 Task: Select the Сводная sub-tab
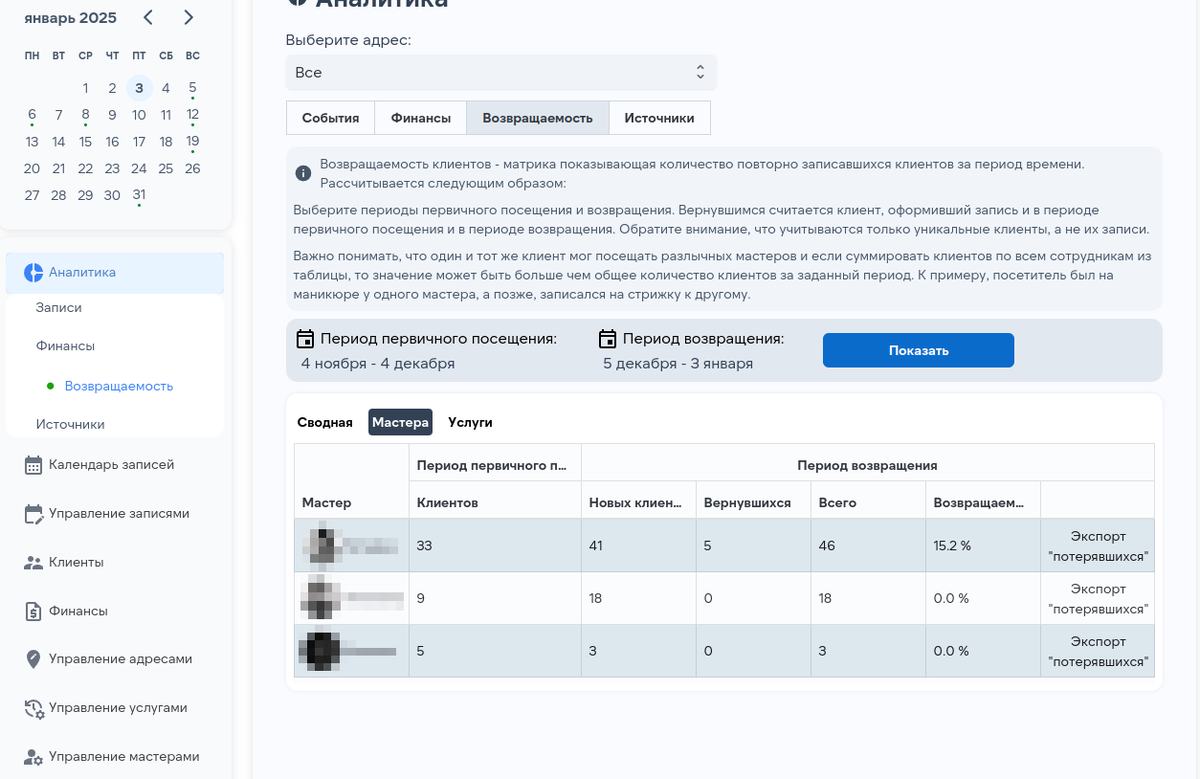click(324, 422)
